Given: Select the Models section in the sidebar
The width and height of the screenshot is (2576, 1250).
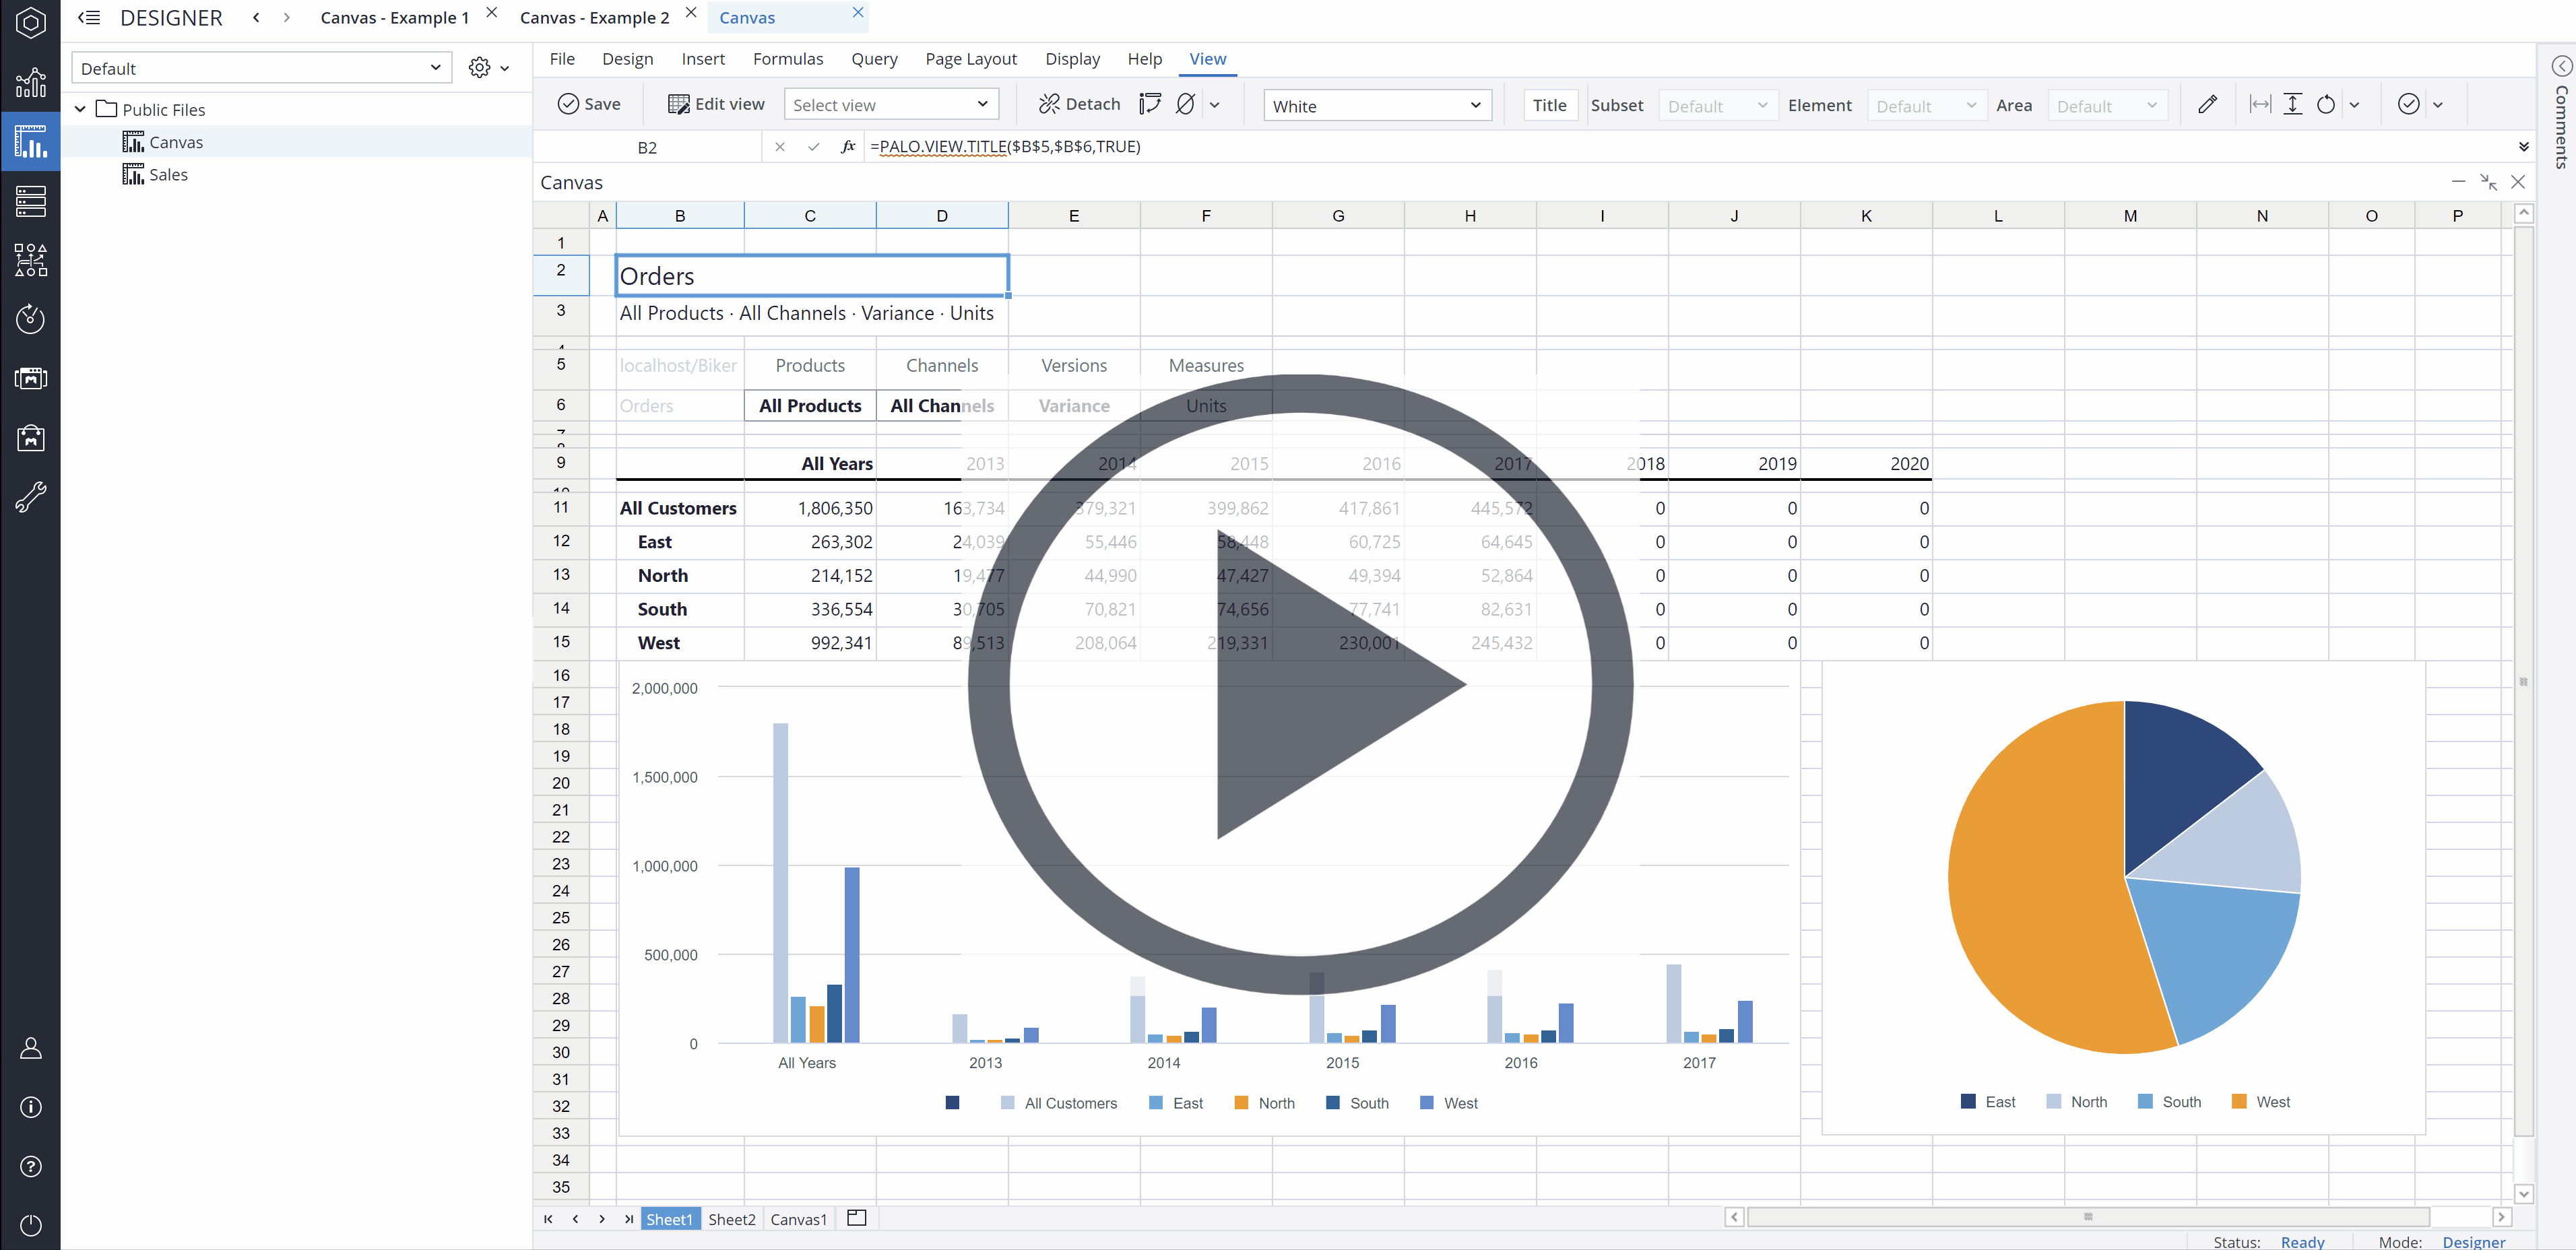Looking at the screenshot, I should click(31, 202).
